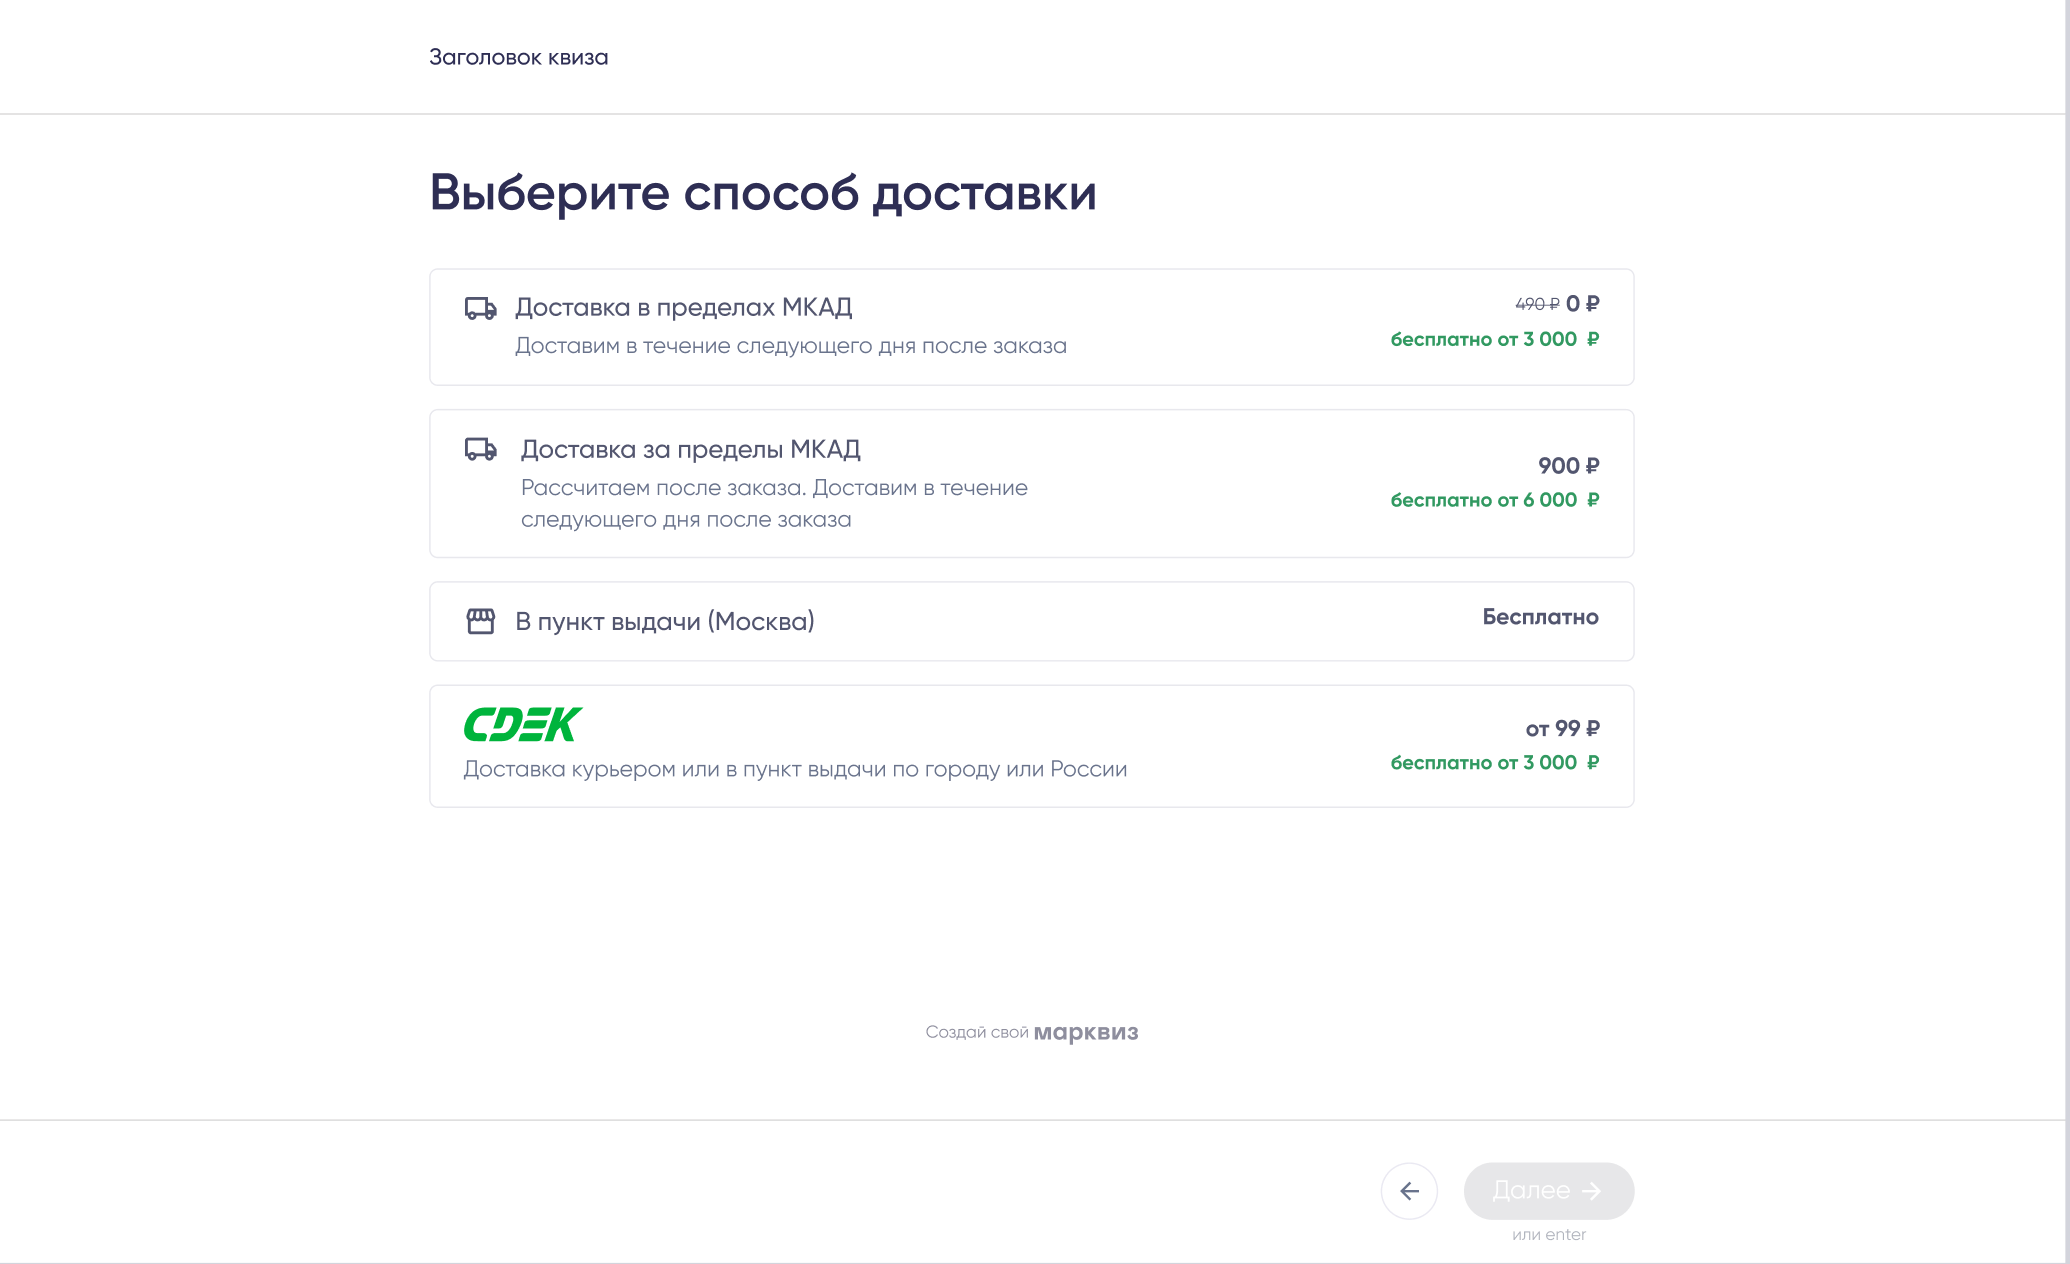Click the pickup point store icon
Viewport: 2070px width, 1264px height.
480,621
